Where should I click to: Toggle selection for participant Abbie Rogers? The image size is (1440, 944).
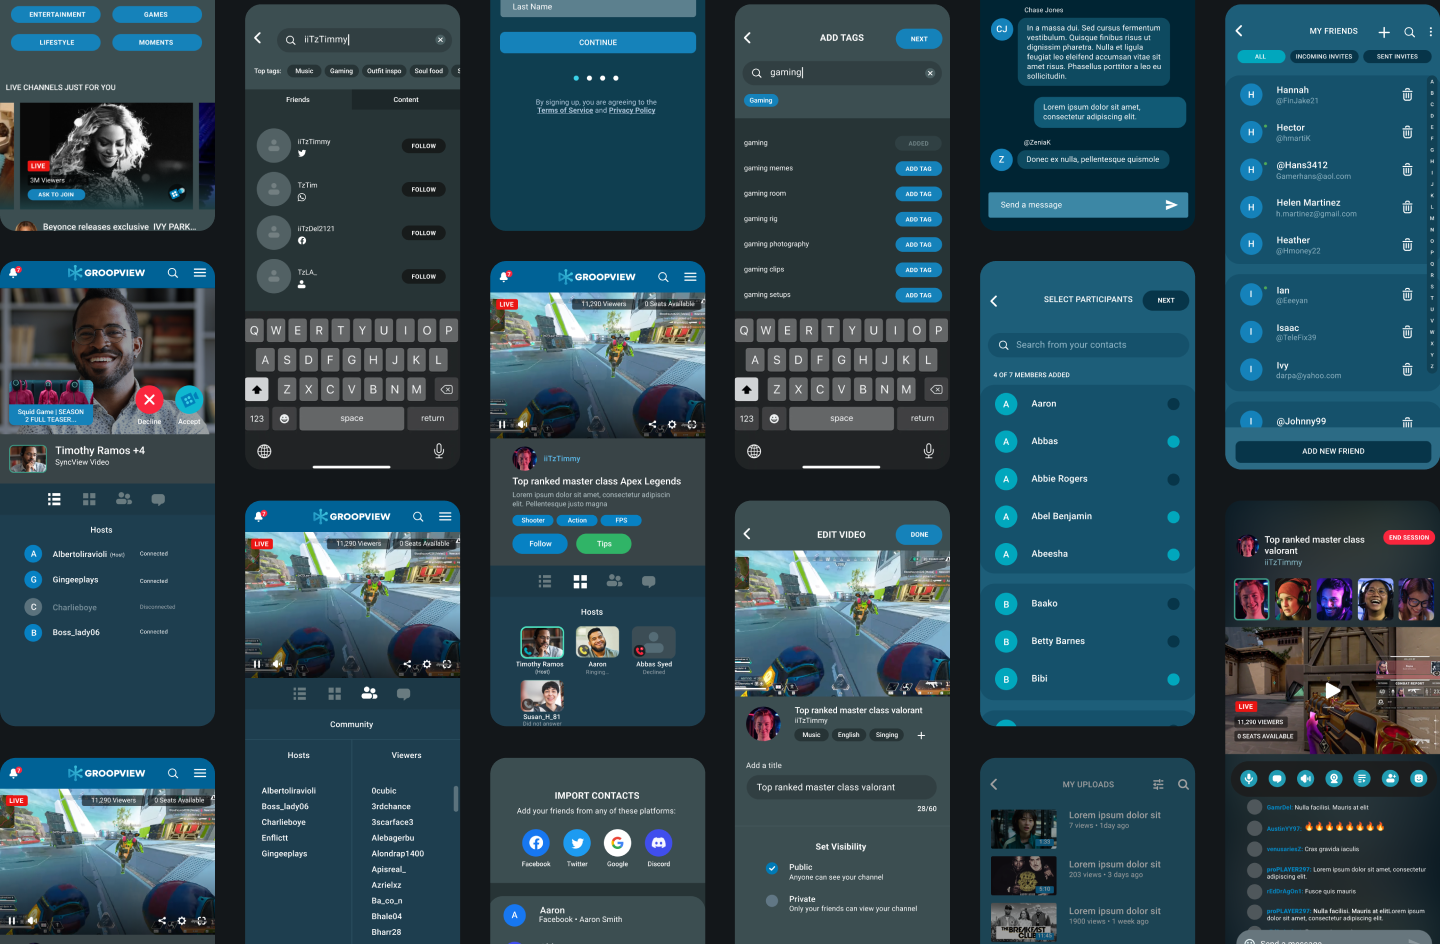point(1173,479)
